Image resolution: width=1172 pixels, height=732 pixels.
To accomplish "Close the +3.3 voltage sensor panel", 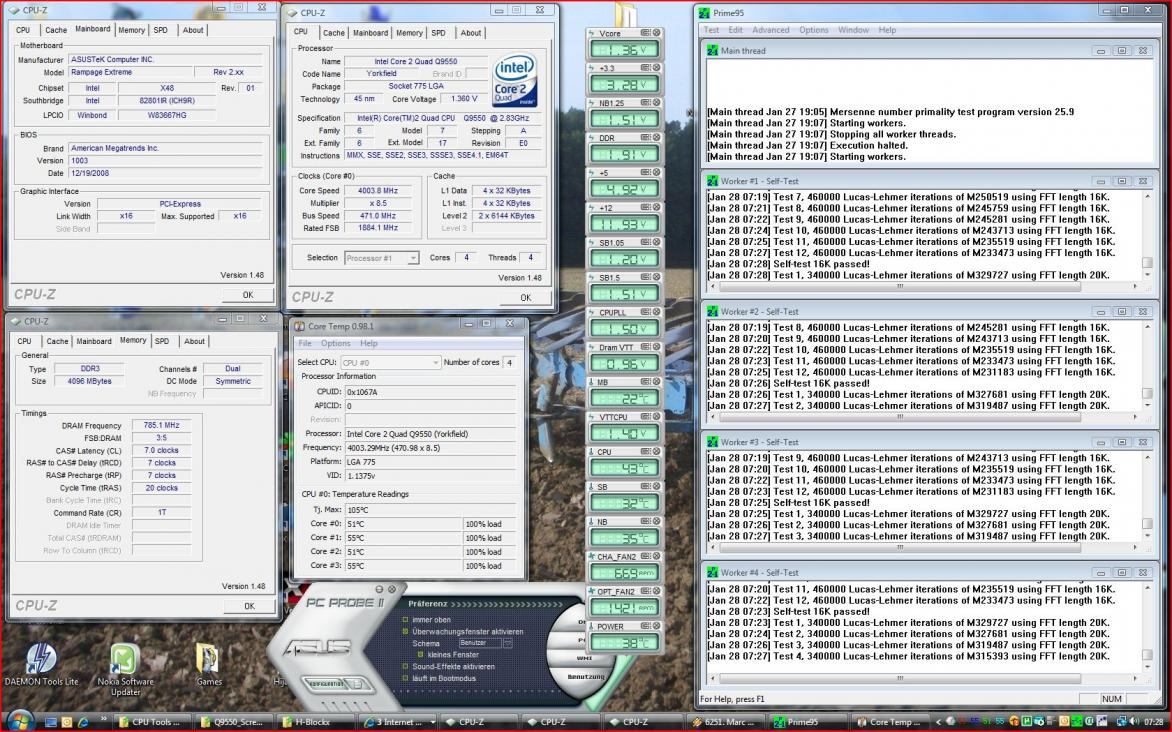I will (x=656, y=68).
